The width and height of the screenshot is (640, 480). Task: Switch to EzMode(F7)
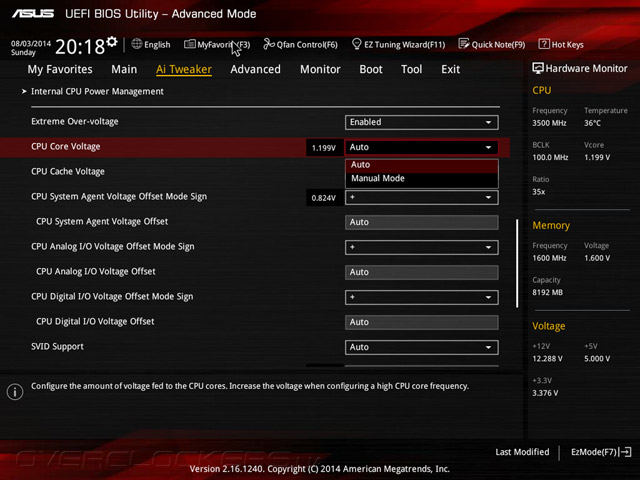coord(601,452)
